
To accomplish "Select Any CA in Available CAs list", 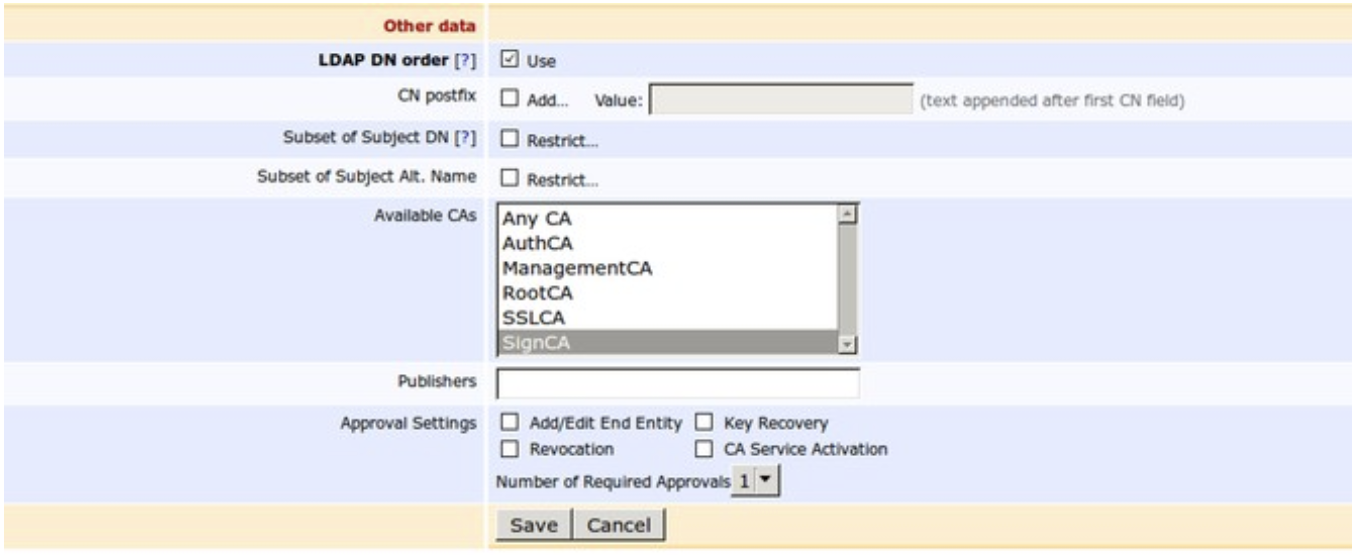I will pyautogui.click(x=537, y=218).
